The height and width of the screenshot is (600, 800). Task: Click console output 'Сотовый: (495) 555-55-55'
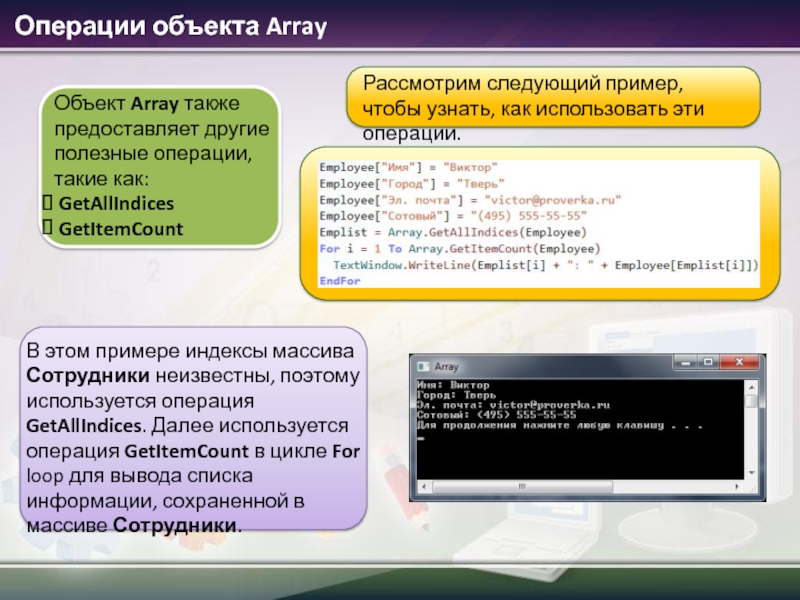pos(496,415)
